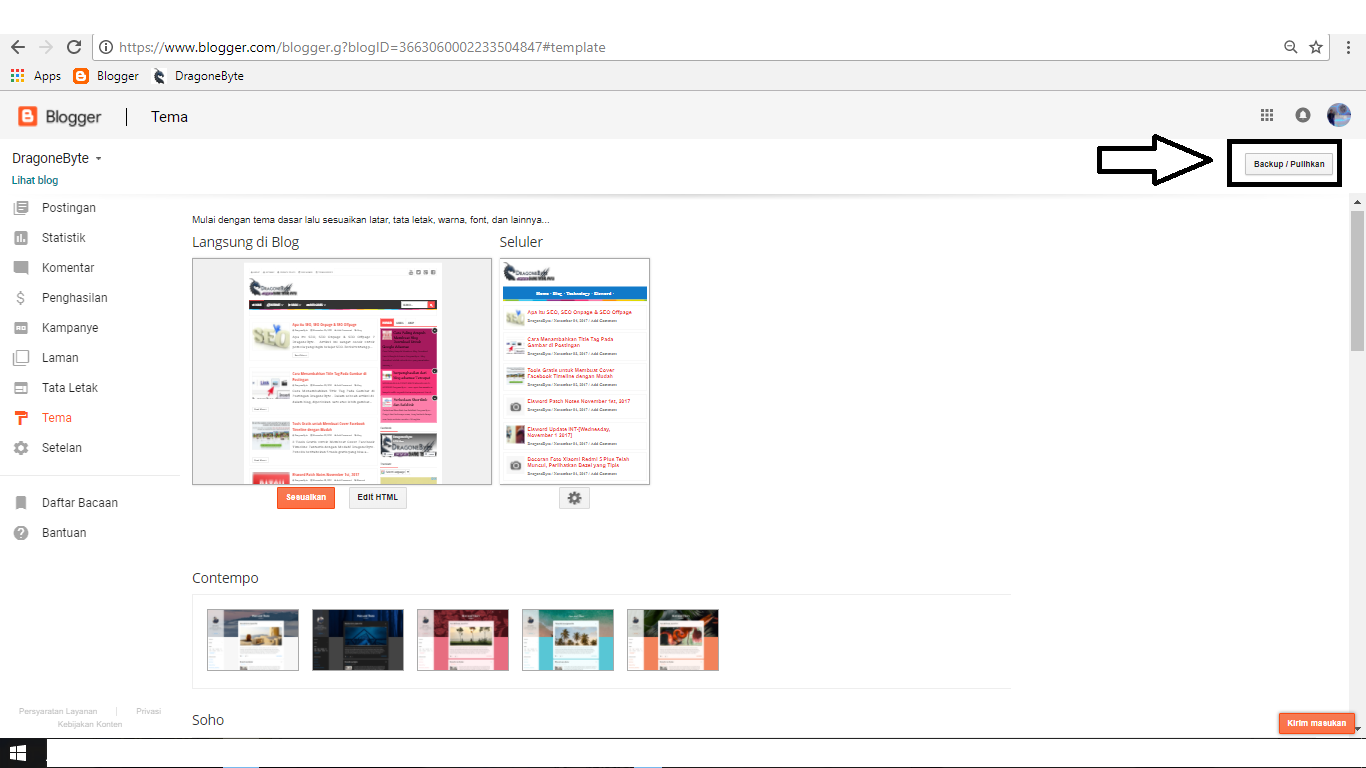The width and height of the screenshot is (1366, 768).
Task: Click the browser address bar URL
Action: click(x=362, y=47)
